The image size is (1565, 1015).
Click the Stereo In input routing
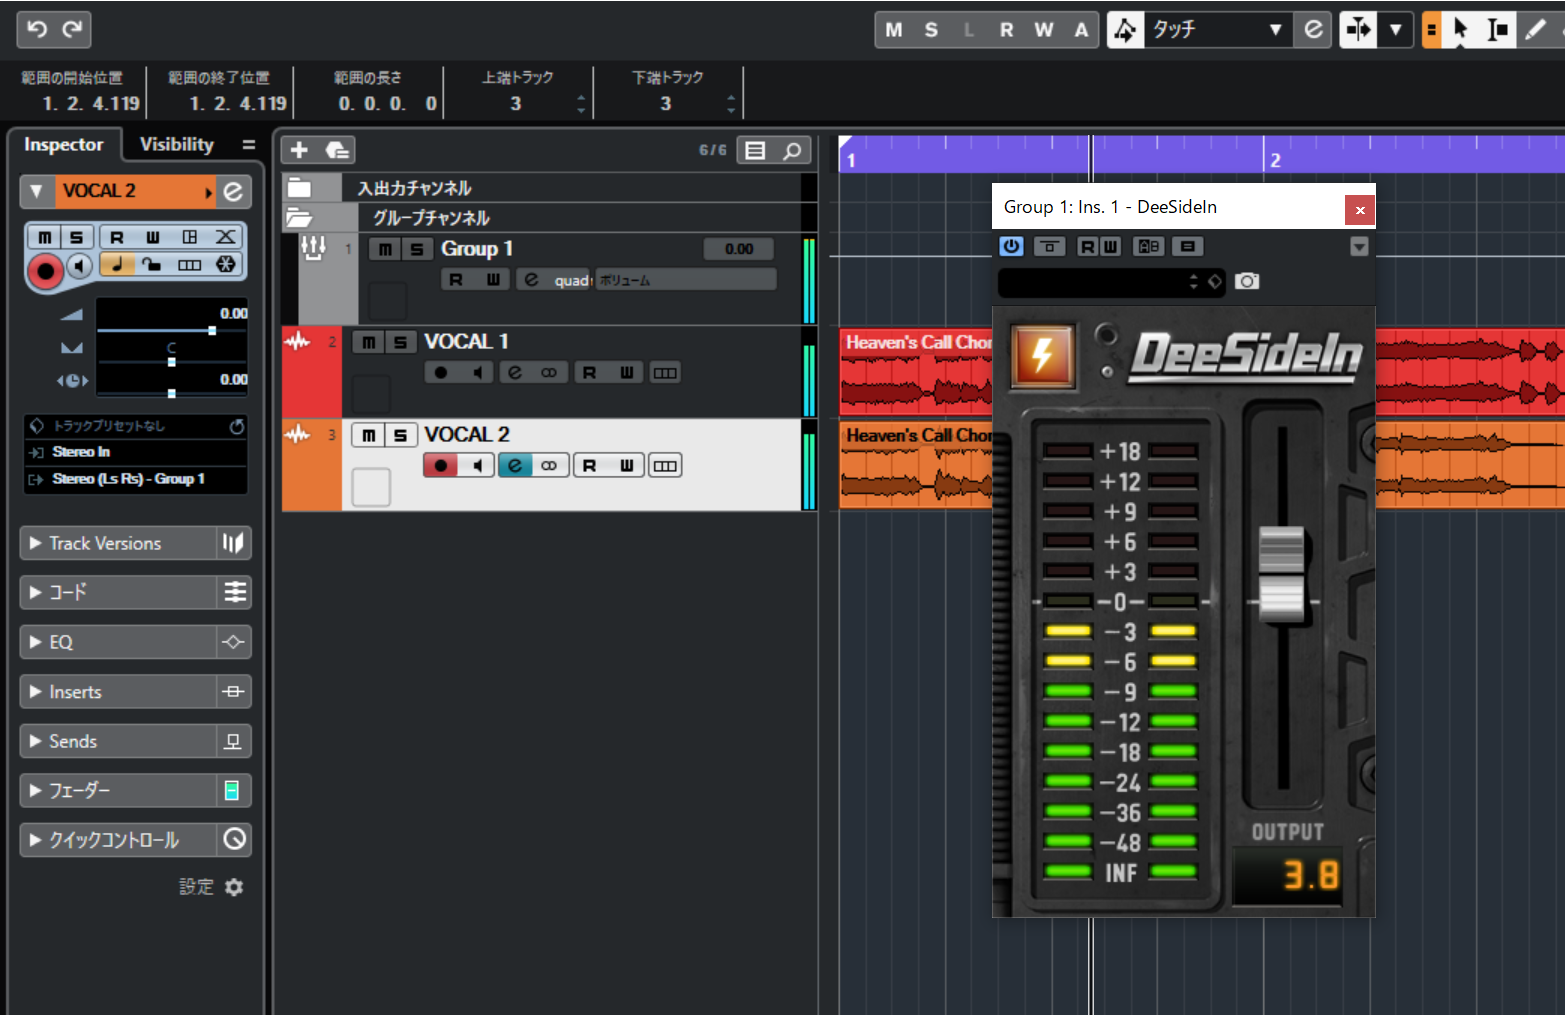click(x=135, y=452)
